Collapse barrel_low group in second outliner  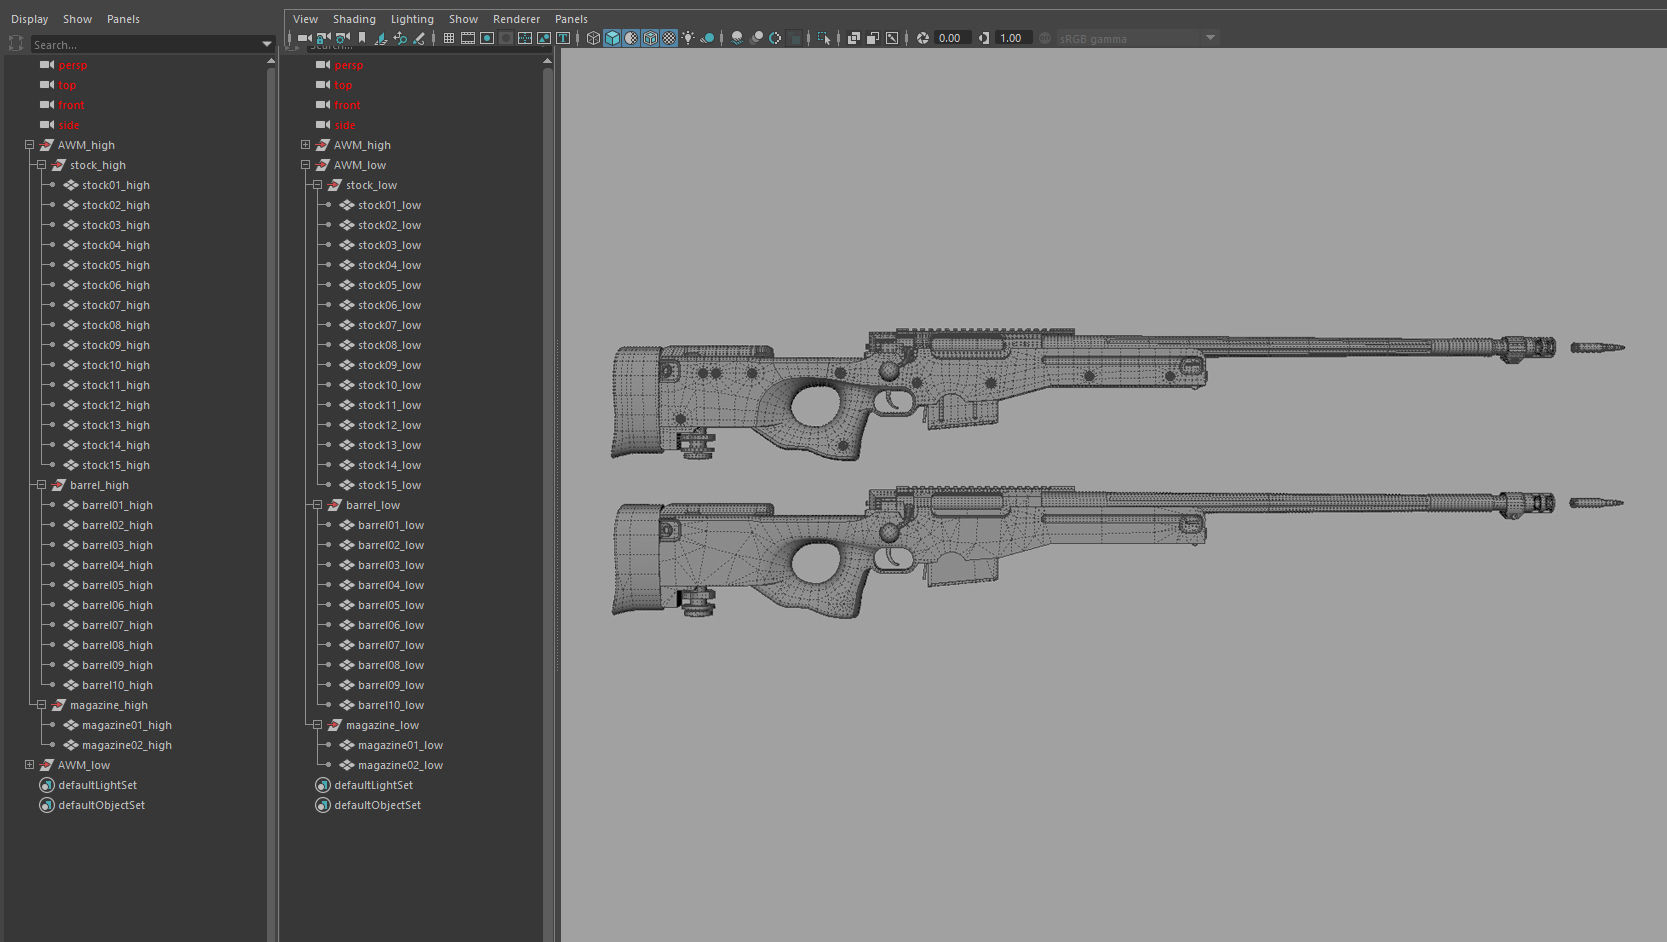[317, 505]
